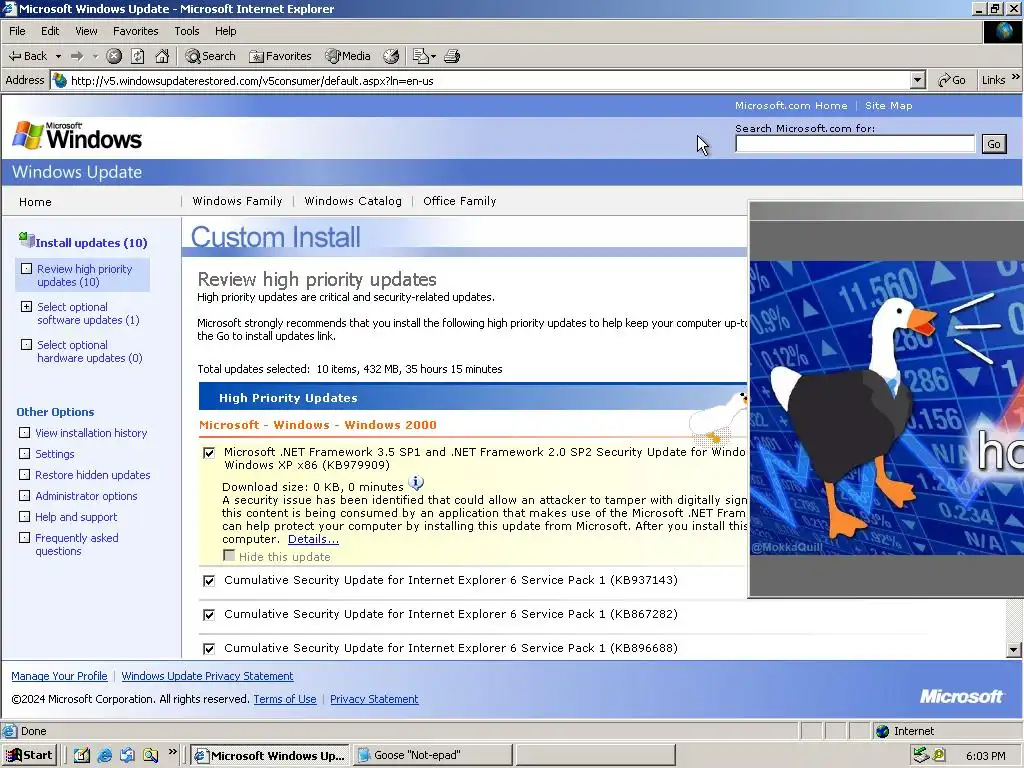Open the Media toolbar pane
This screenshot has width=1024, height=768.
[x=348, y=56]
